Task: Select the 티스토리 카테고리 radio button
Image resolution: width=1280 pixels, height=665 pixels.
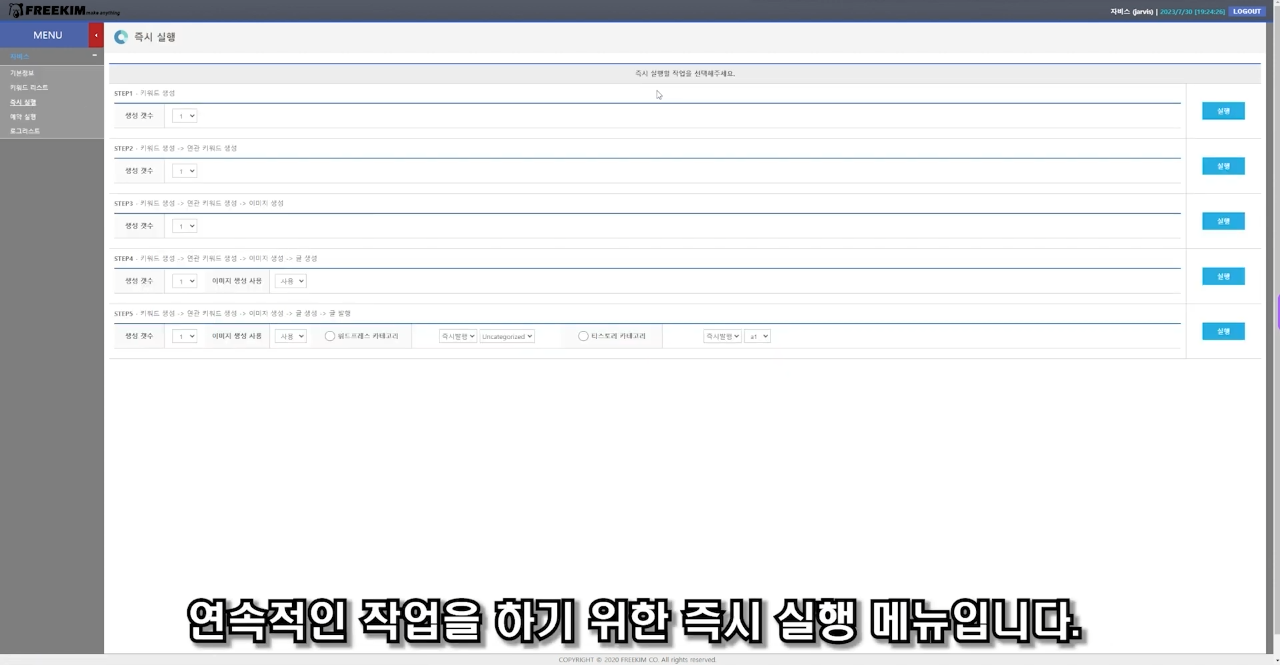Action: tap(584, 336)
